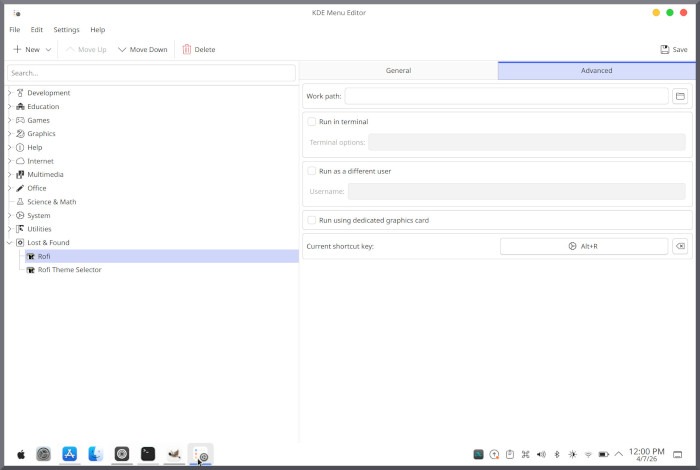Click the Alt+R shortcut key button
This screenshot has height=470, width=700.
[x=583, y=246]
